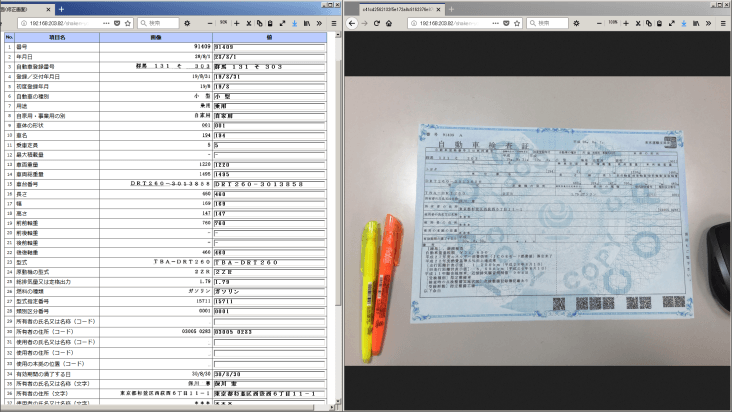The image size is (732, 412).
Task: Focus the search box in left window
Action: [x=158, y=23]
